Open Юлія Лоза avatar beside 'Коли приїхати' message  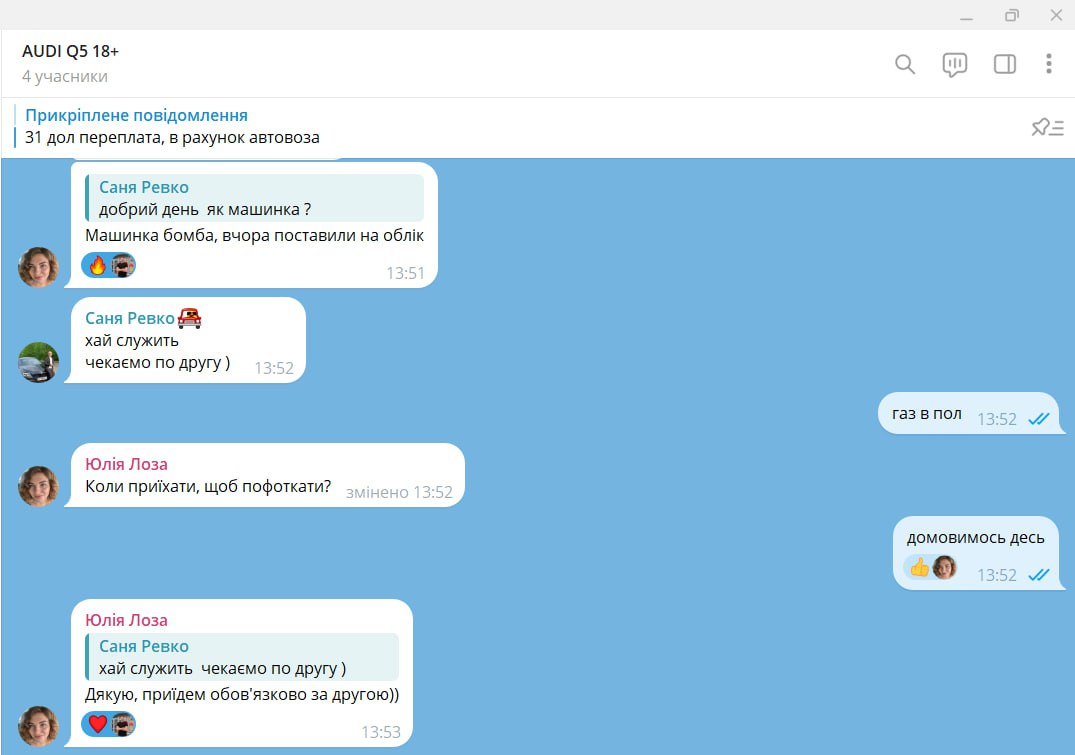coord(38,486)
